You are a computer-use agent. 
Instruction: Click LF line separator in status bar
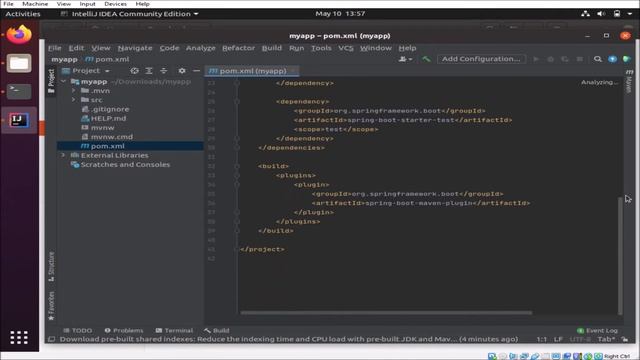click(x=558, y=339)
